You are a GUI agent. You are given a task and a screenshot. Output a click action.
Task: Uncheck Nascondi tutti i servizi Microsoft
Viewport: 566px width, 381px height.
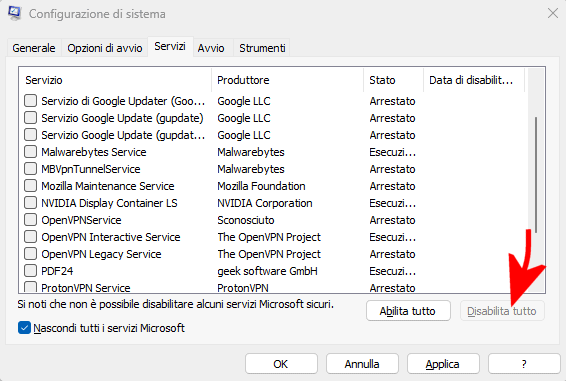(x=24, y=328)
